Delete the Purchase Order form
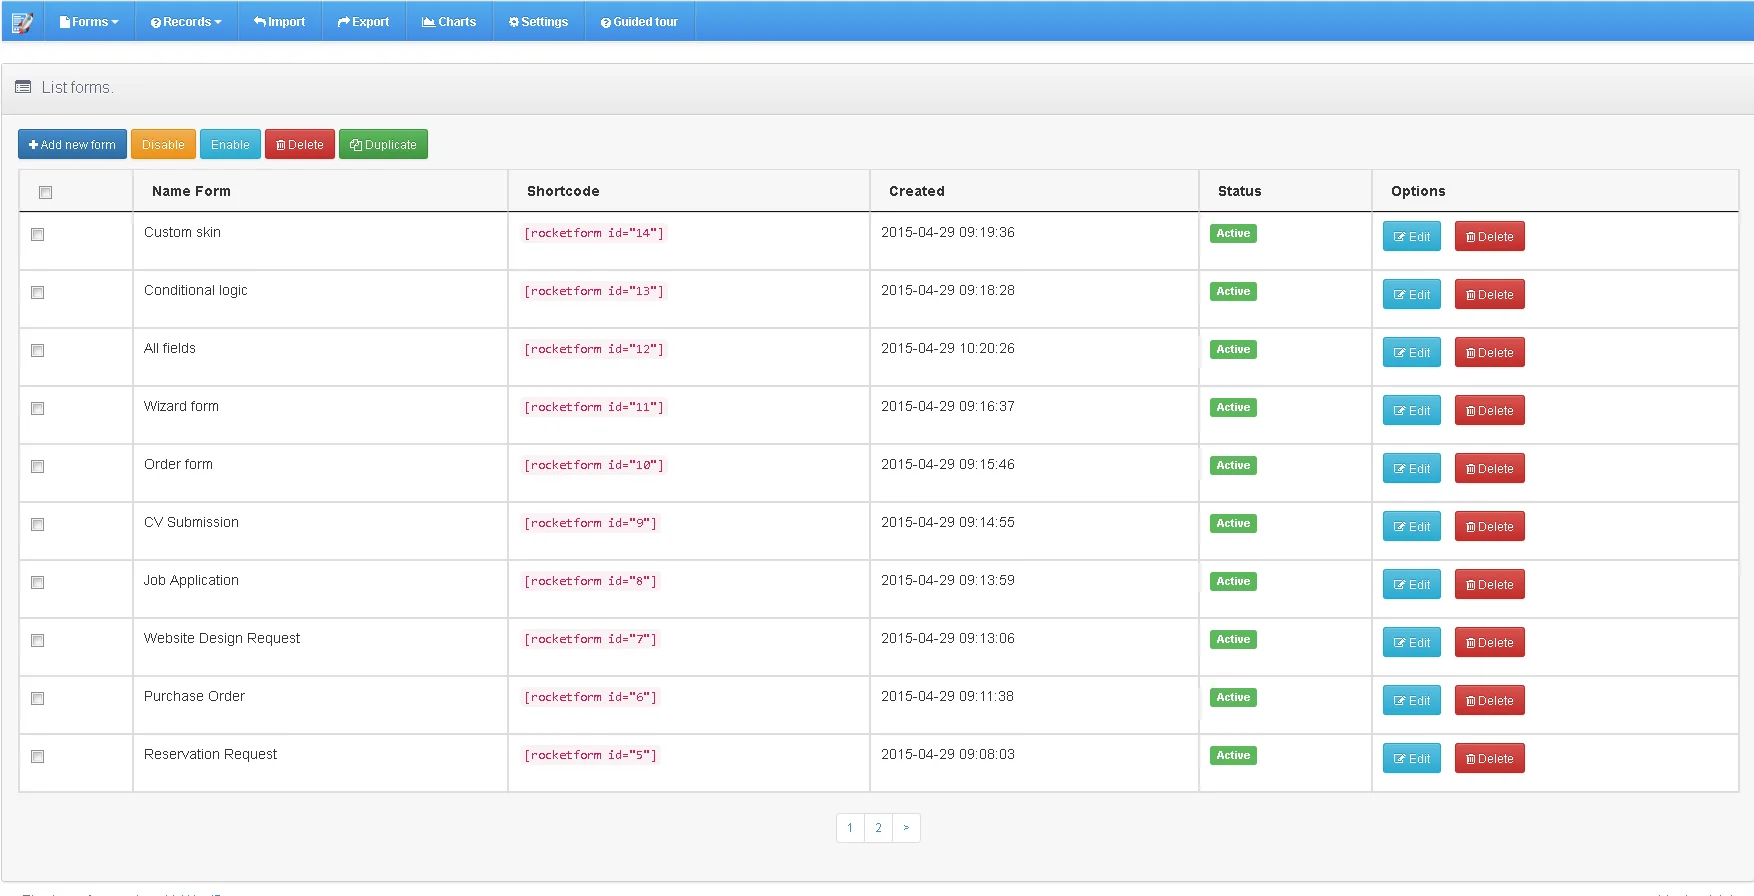Image resolution: width=1754 pixels, height=896 pixels. 1490,700
